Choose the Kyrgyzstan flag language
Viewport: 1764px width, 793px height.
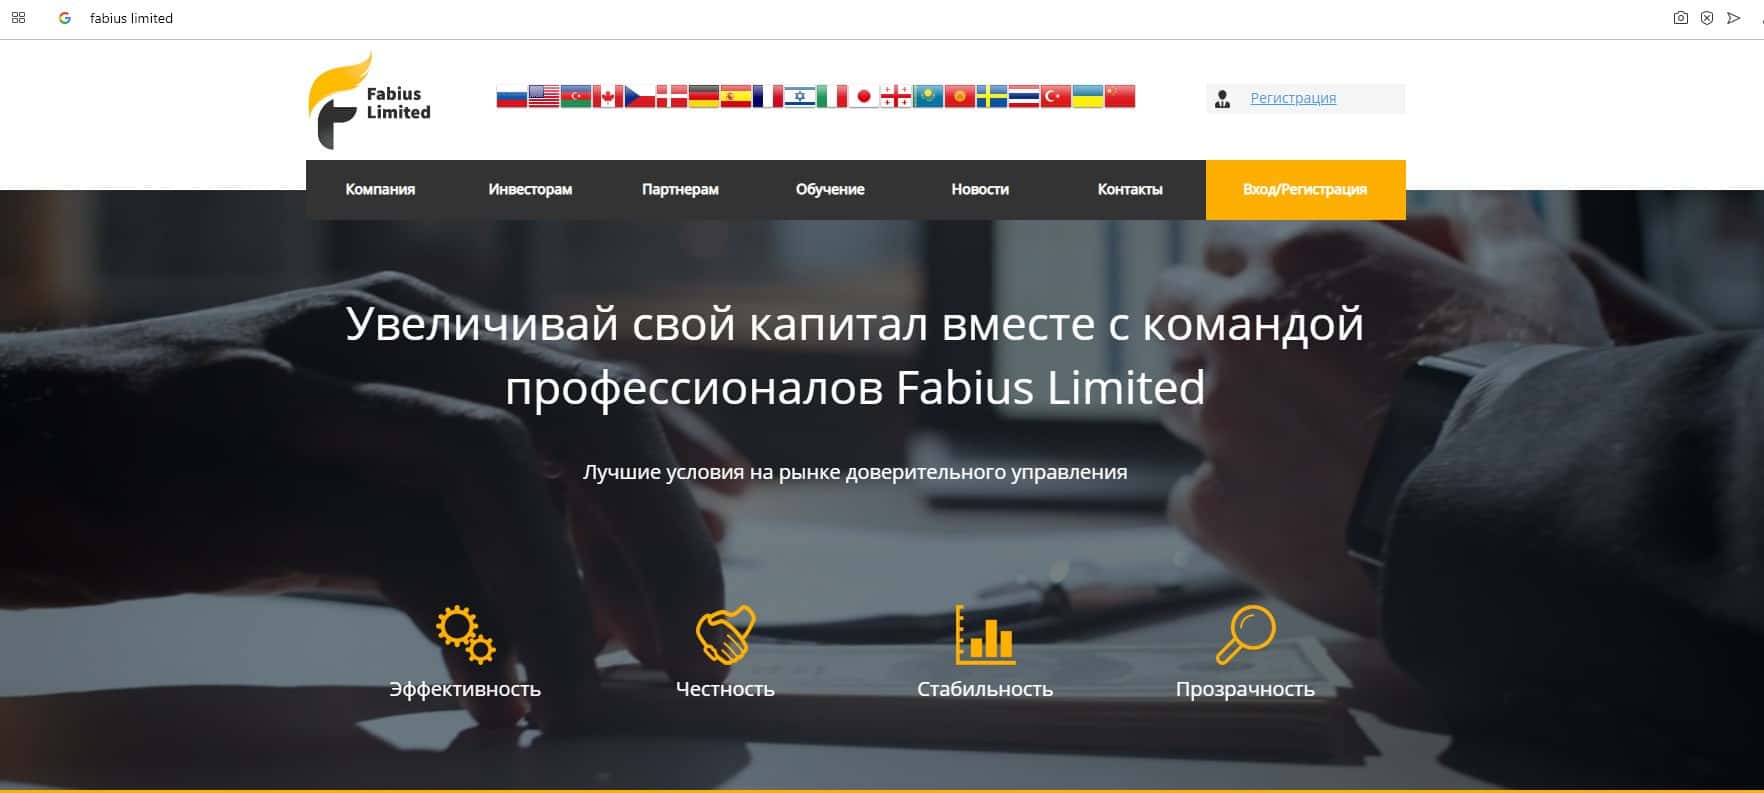pos(960,96)
